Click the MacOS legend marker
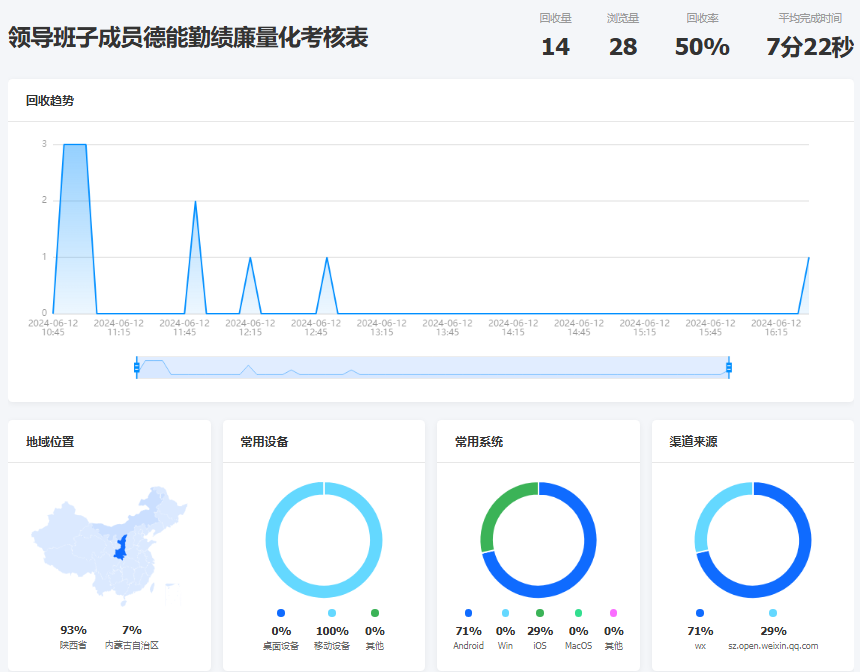The height and width of the screenshot is (672, 860). [x=578, y=613]
